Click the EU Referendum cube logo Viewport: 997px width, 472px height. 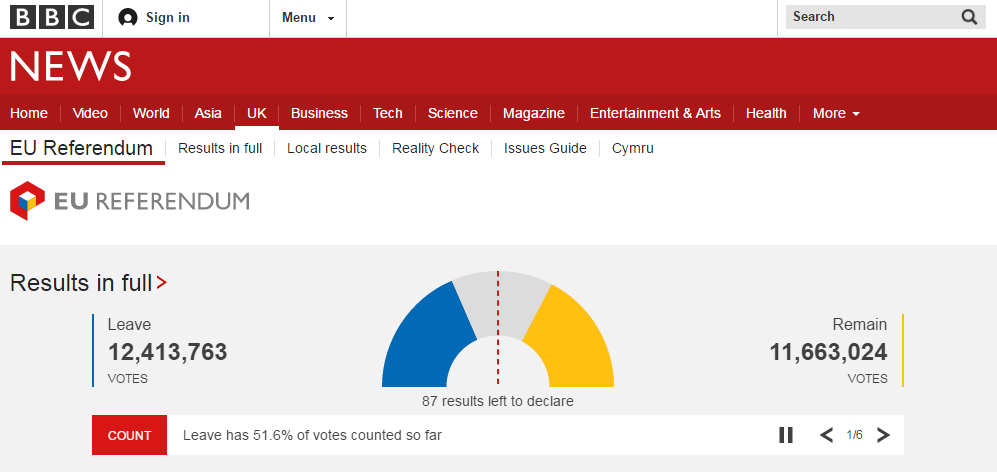[x=27, y=201]
